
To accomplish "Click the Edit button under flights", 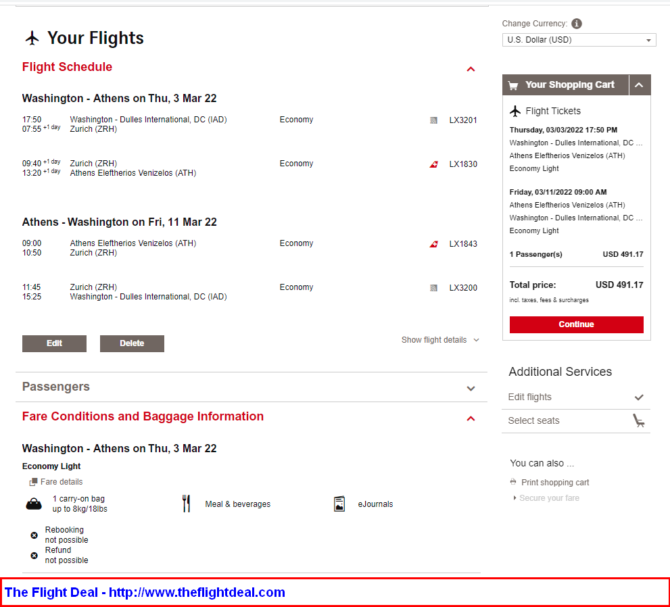I will 54,343.
